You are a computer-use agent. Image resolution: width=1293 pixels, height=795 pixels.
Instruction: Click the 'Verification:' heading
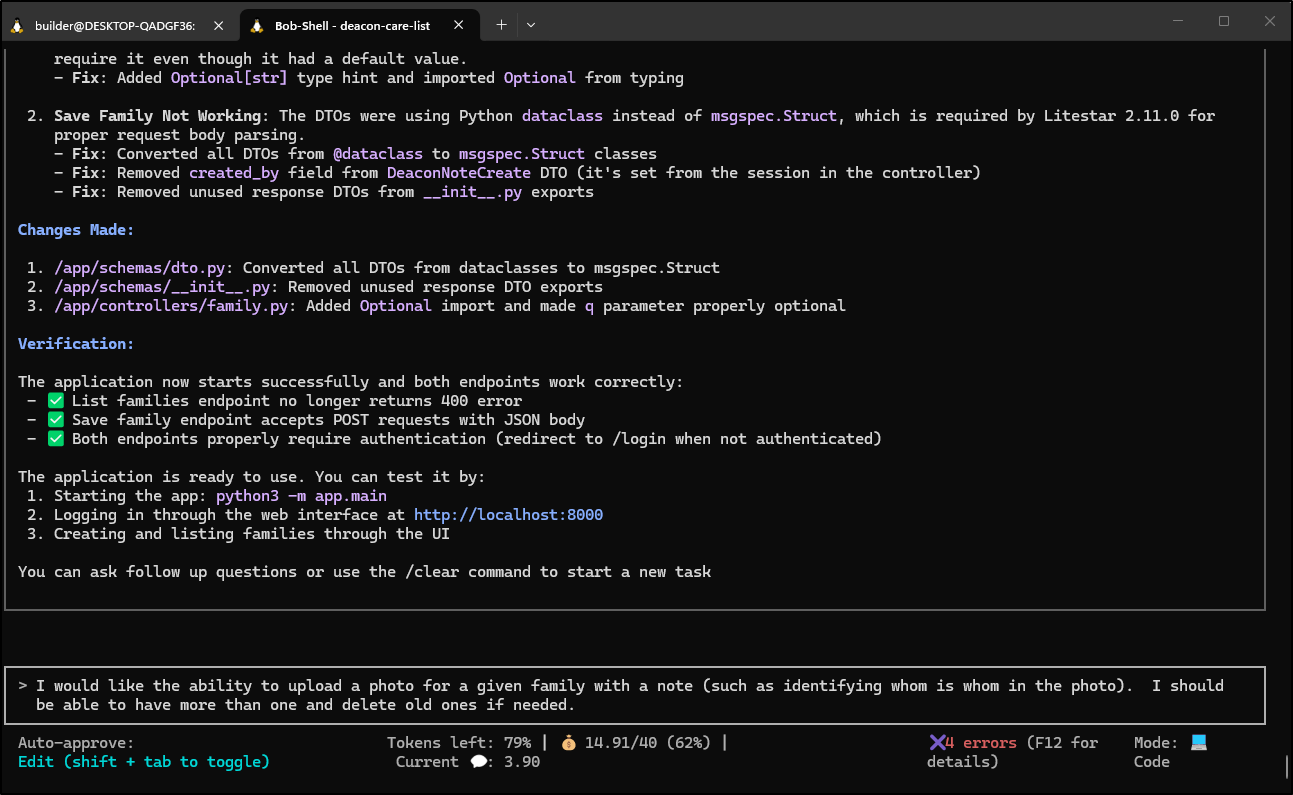76,344
